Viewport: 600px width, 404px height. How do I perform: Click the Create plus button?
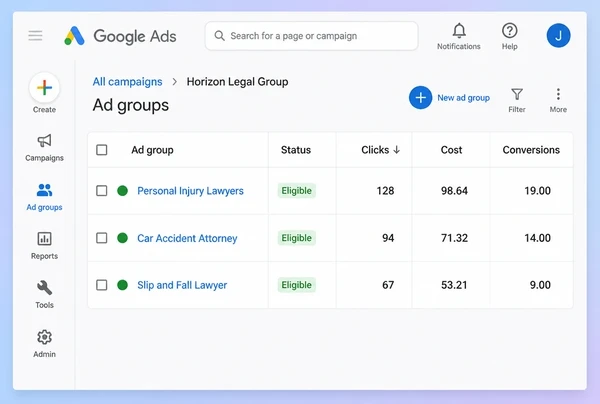click(44, 88)
